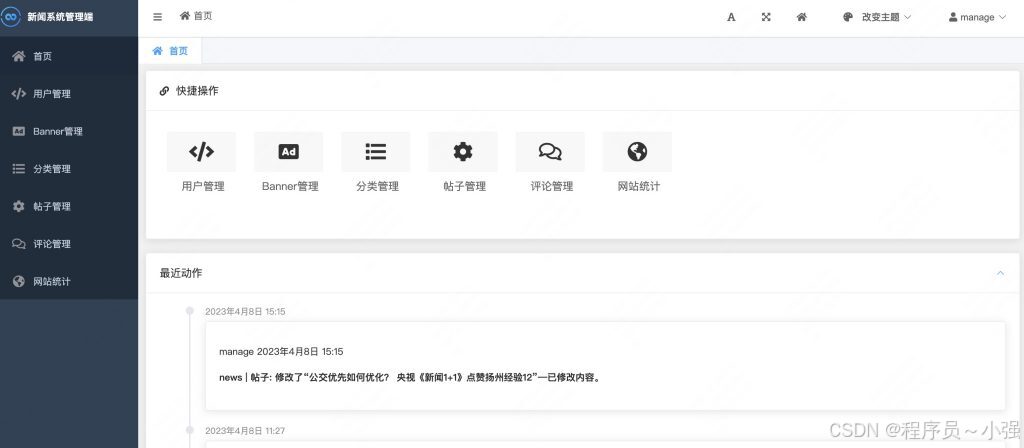Click the 'manage 2023年4月8日 15:15' line in card
Screen dimensions: 1024x448
281,351
